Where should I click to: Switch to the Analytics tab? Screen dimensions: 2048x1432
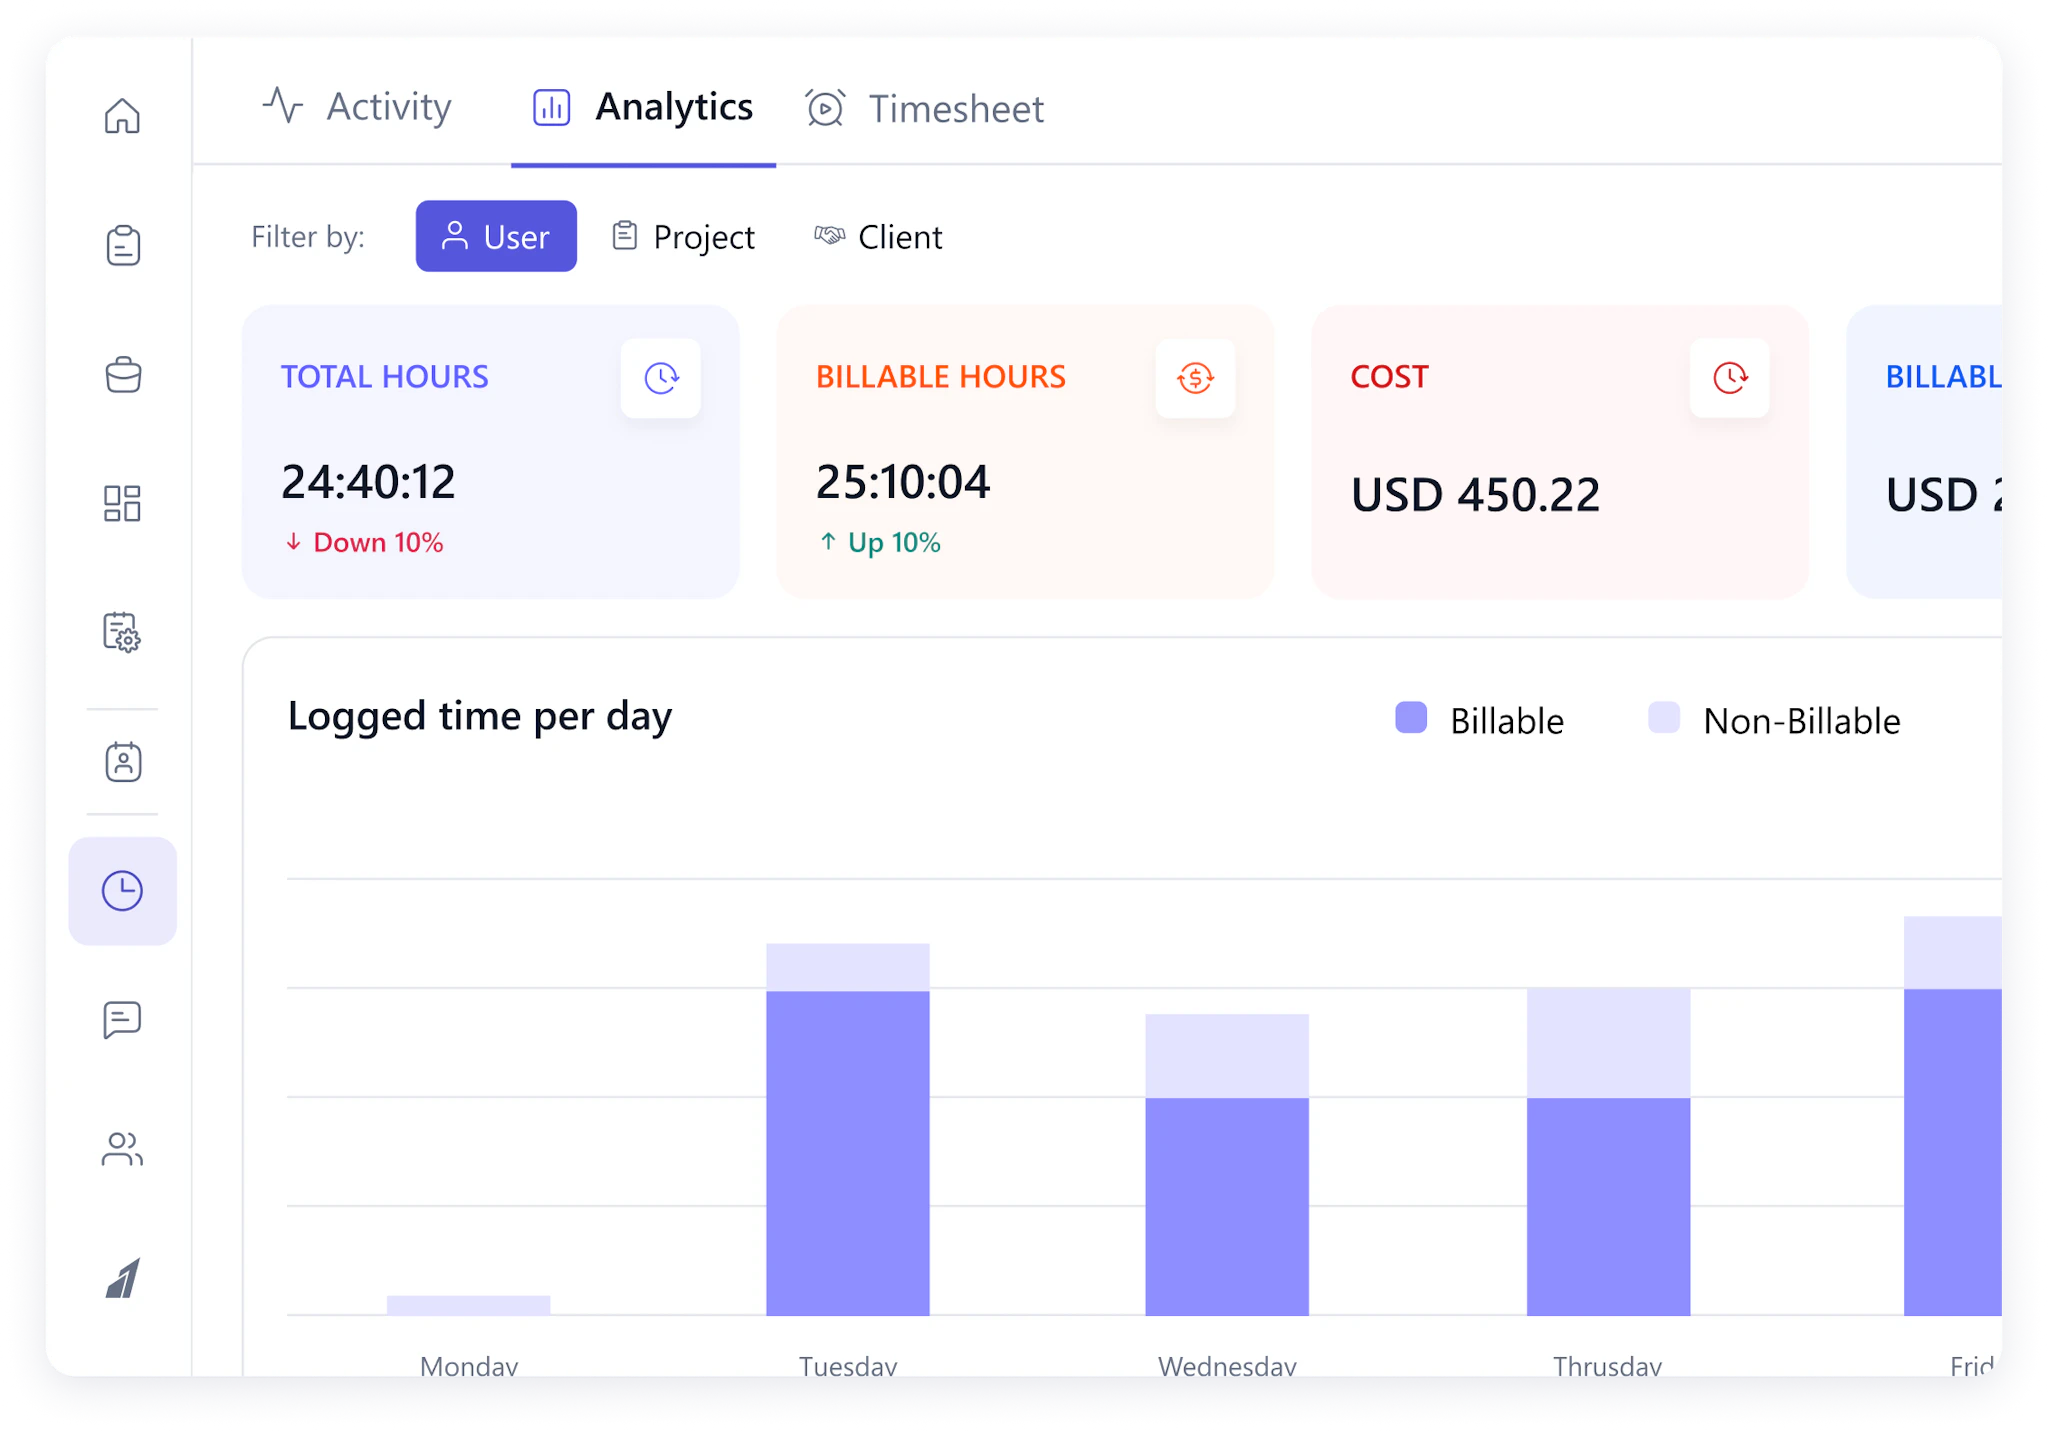tap(643, 106)
